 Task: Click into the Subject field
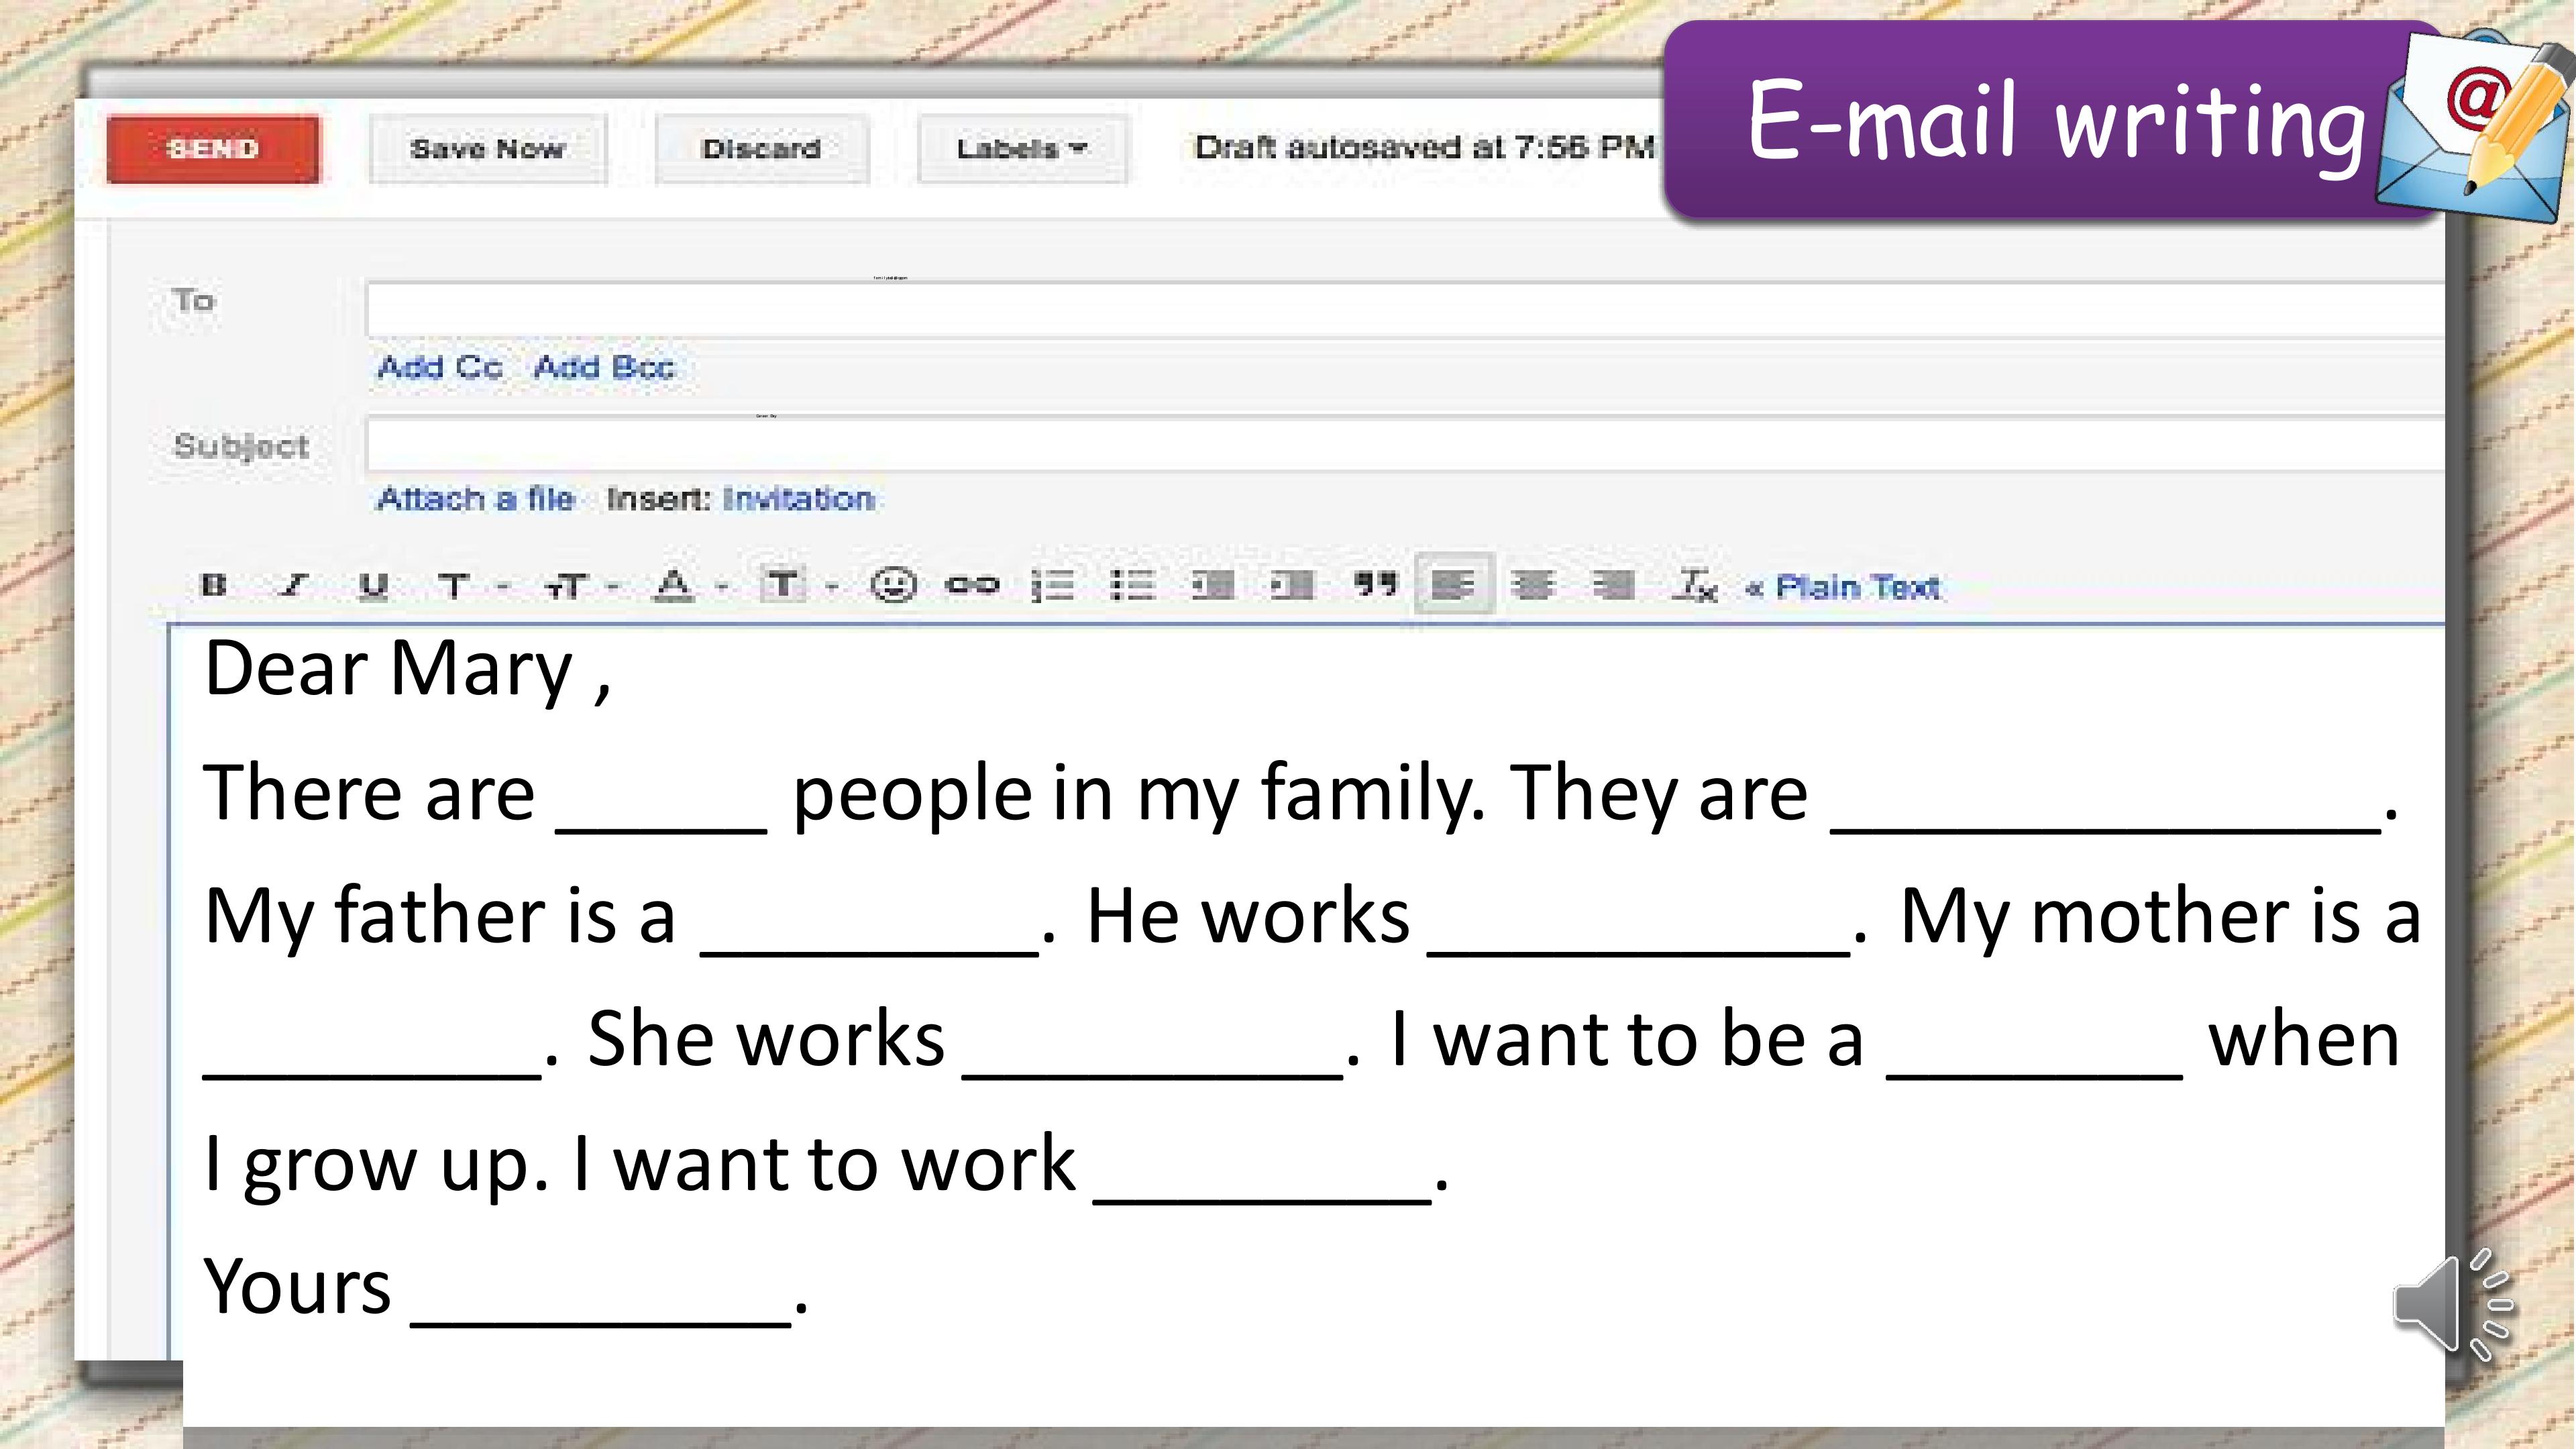[x=1405, y=445]
